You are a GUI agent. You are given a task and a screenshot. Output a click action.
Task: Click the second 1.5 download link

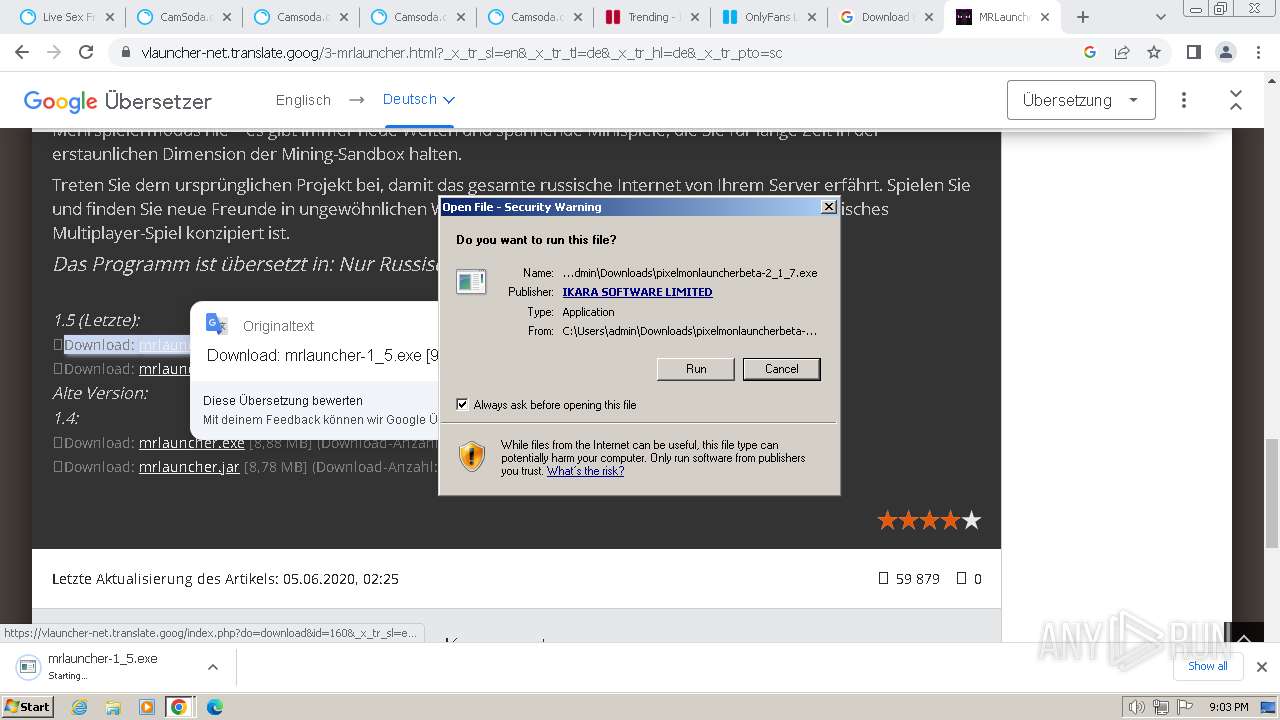[164, 368]
